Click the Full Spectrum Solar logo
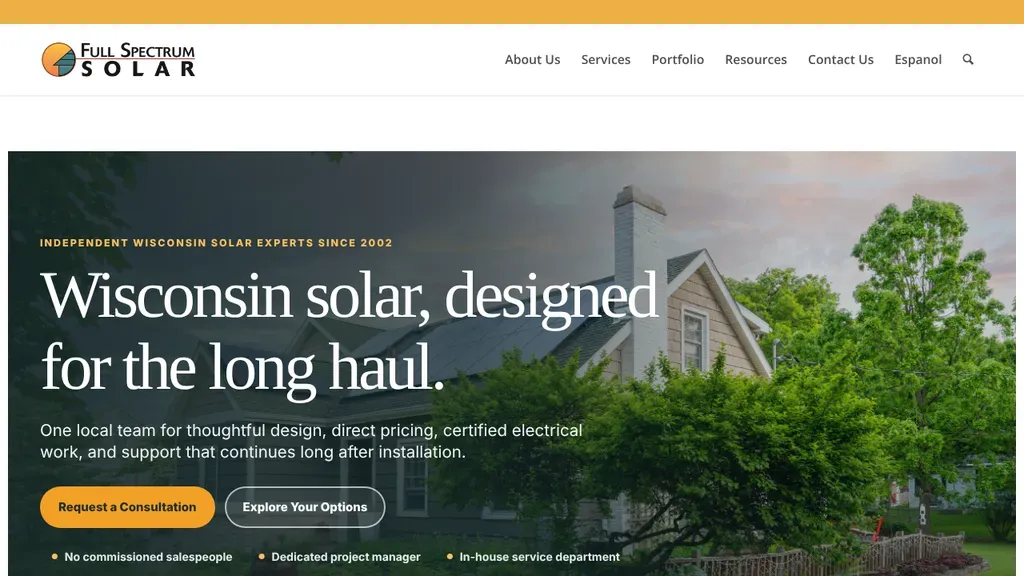The width and height of the screenshot is (1024, 576). (118, 59)
